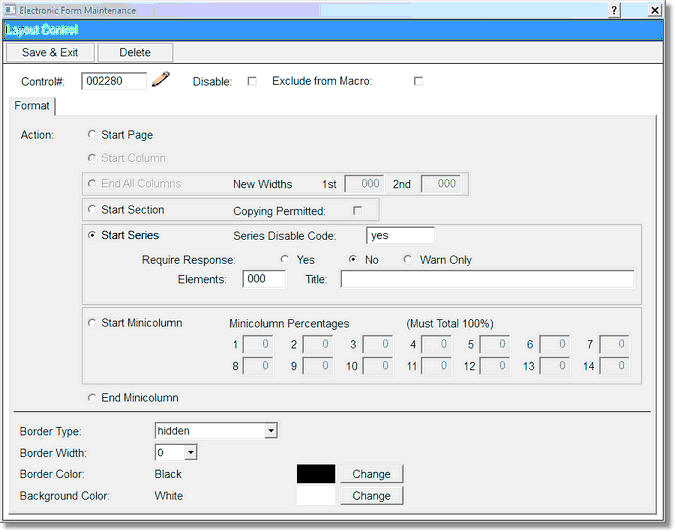Click the Series Disable Code field
The width and height of the screenshot is (675, 532).
click(400, 235)
